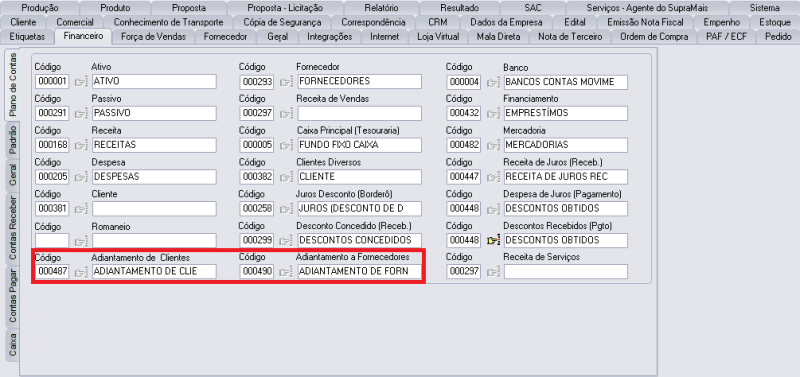Open the Romaneio account lookup icon
The image size is (800, 377).
pos(81,241)
